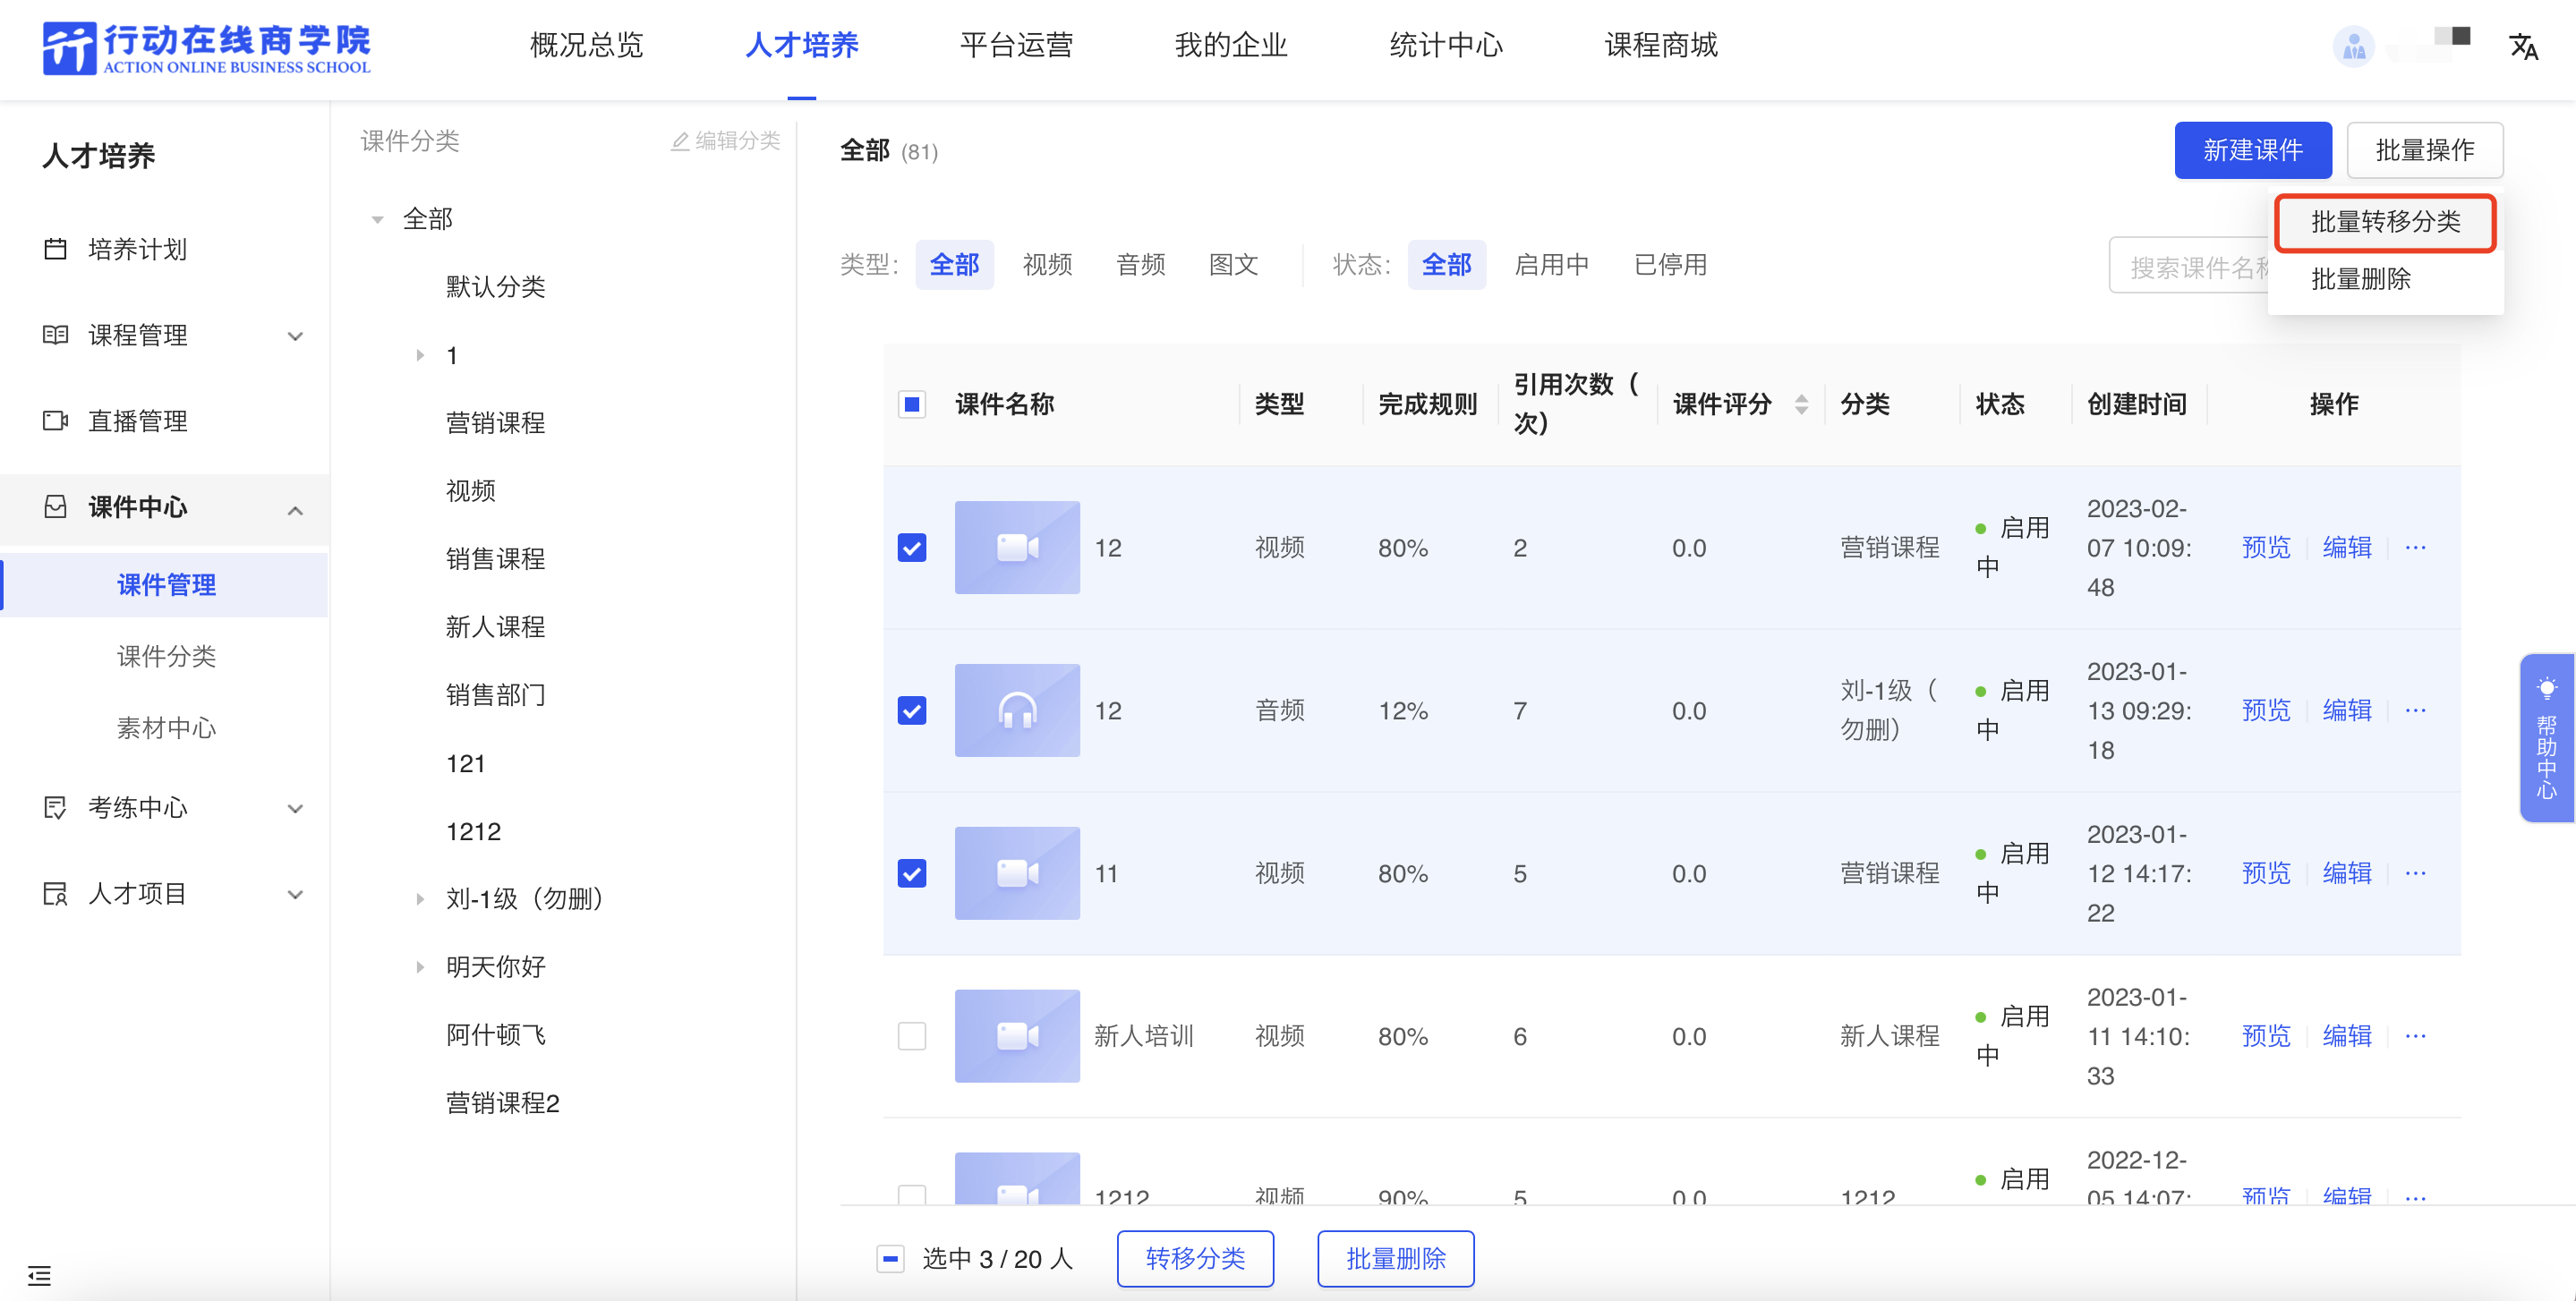The image size is (2576, 1301).
Task: Open the 帮助中心 lightbulb help widget
Action: [2546, 738]
